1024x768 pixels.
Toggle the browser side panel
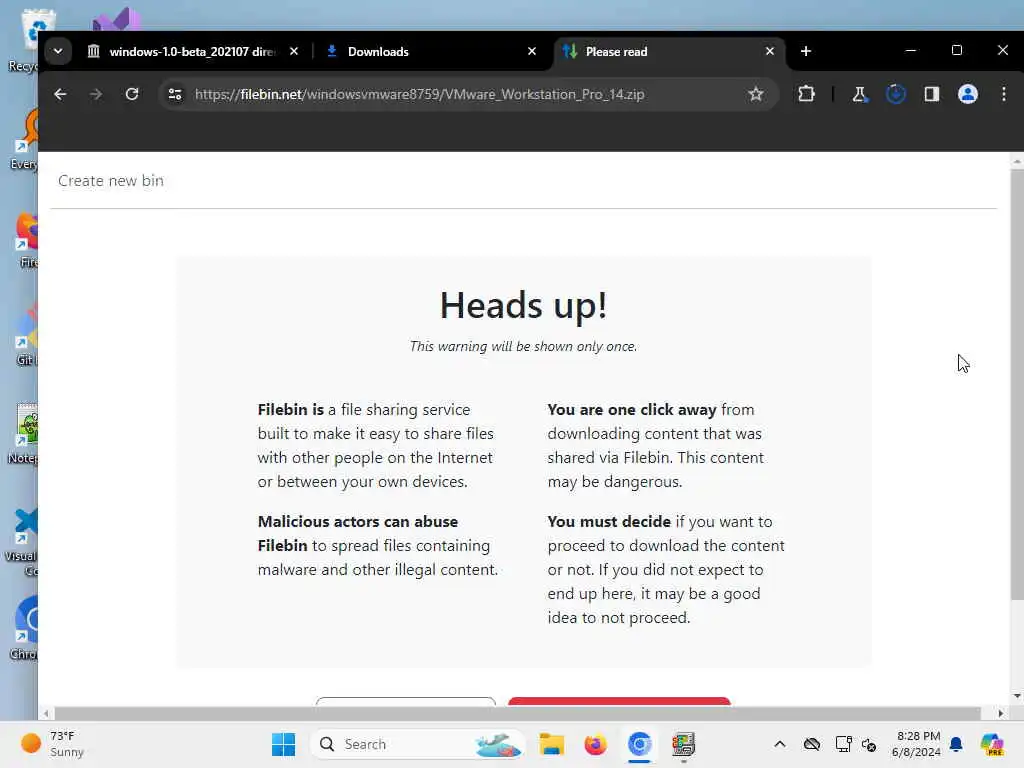click(x=931, y=94)
